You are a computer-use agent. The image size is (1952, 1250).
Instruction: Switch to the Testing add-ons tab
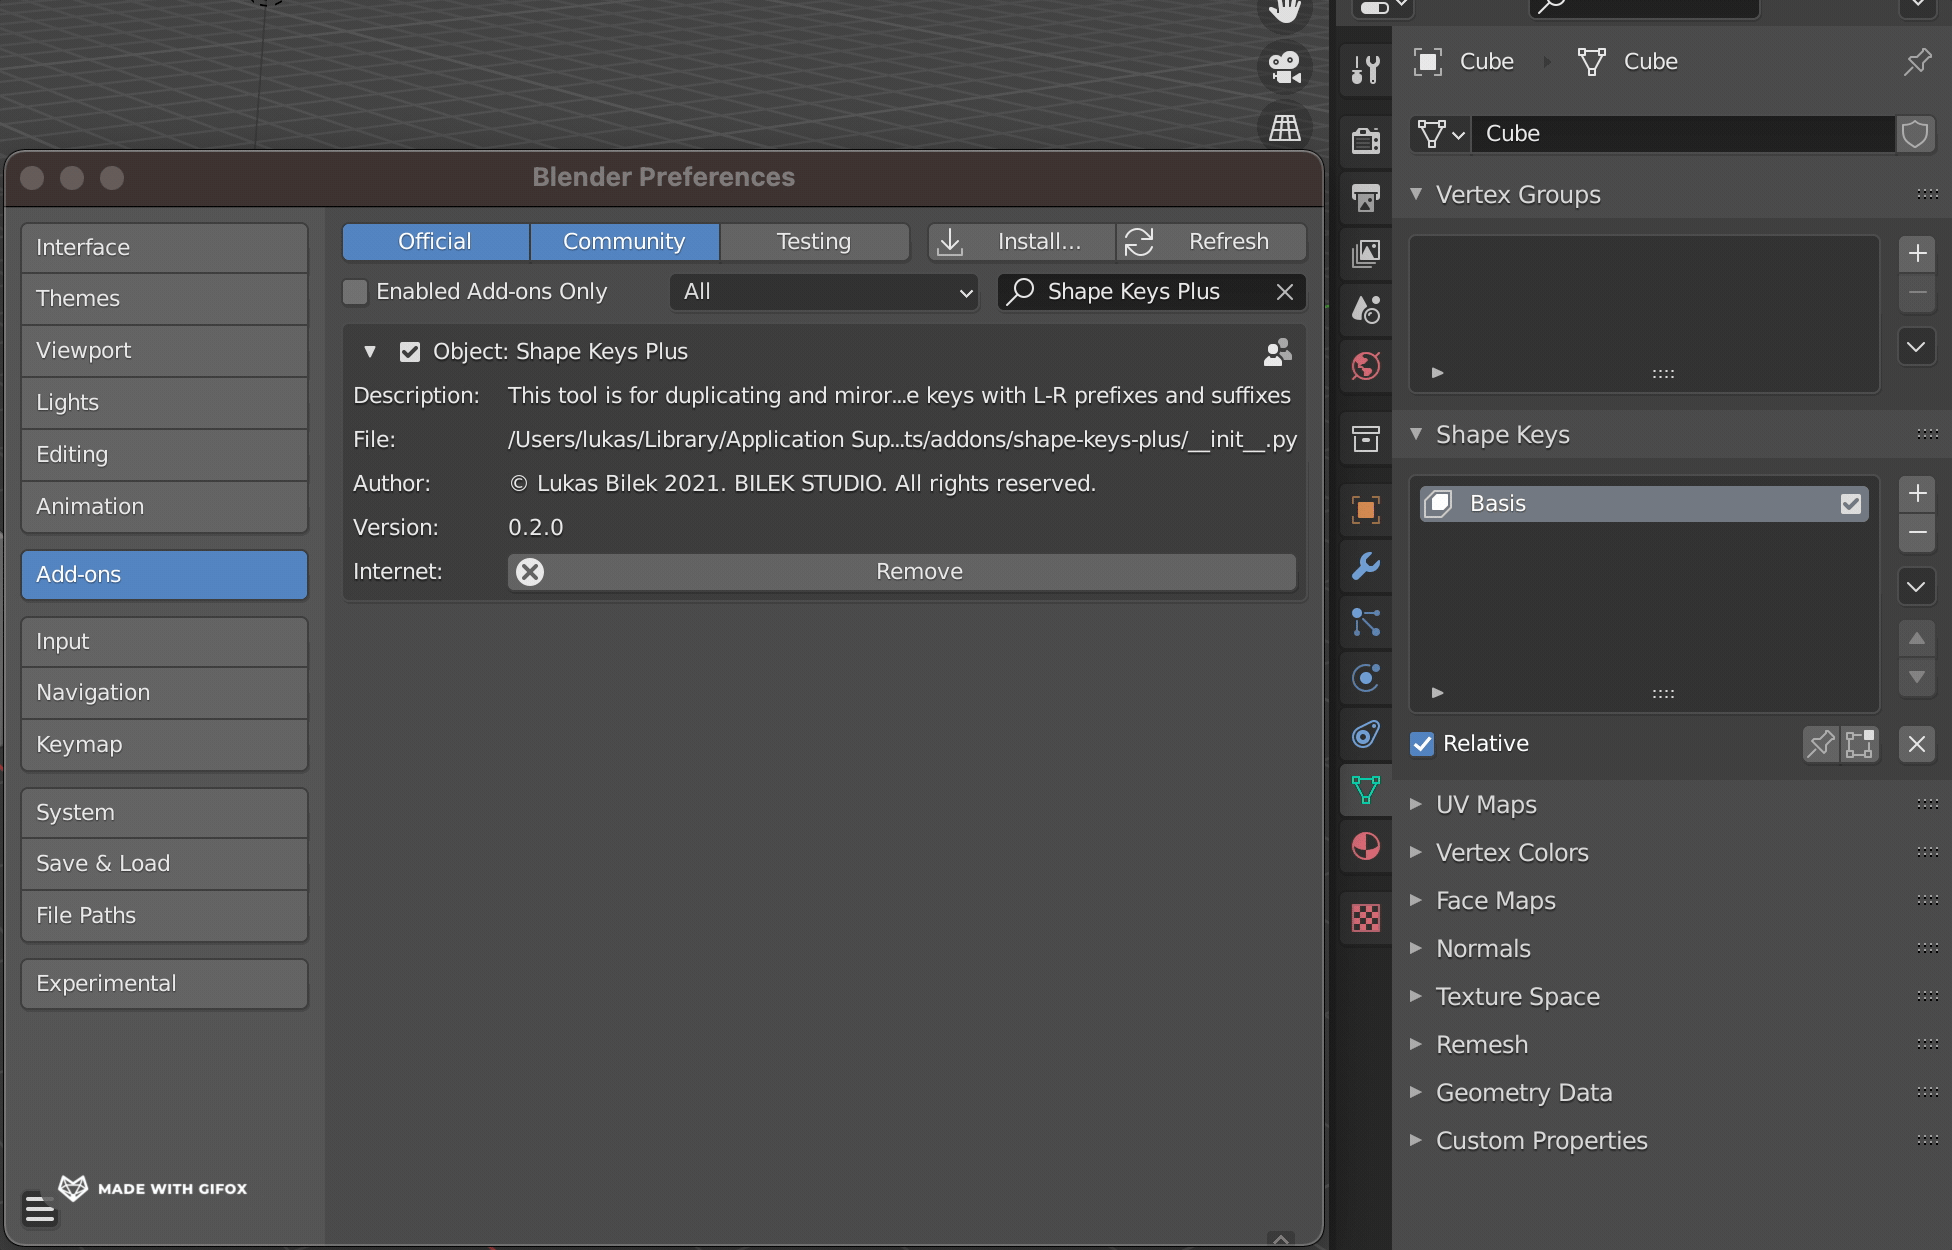pos(813,241)
